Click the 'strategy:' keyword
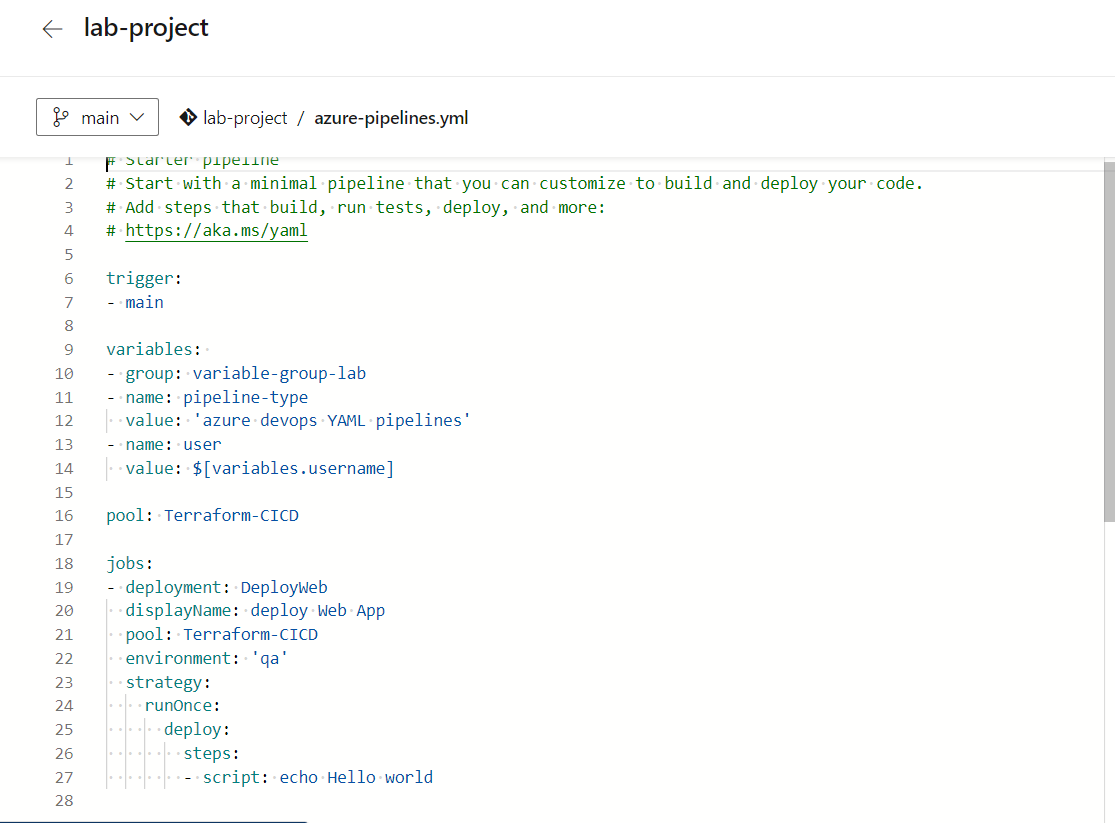 pyautogui.click(x=168, y=682)
